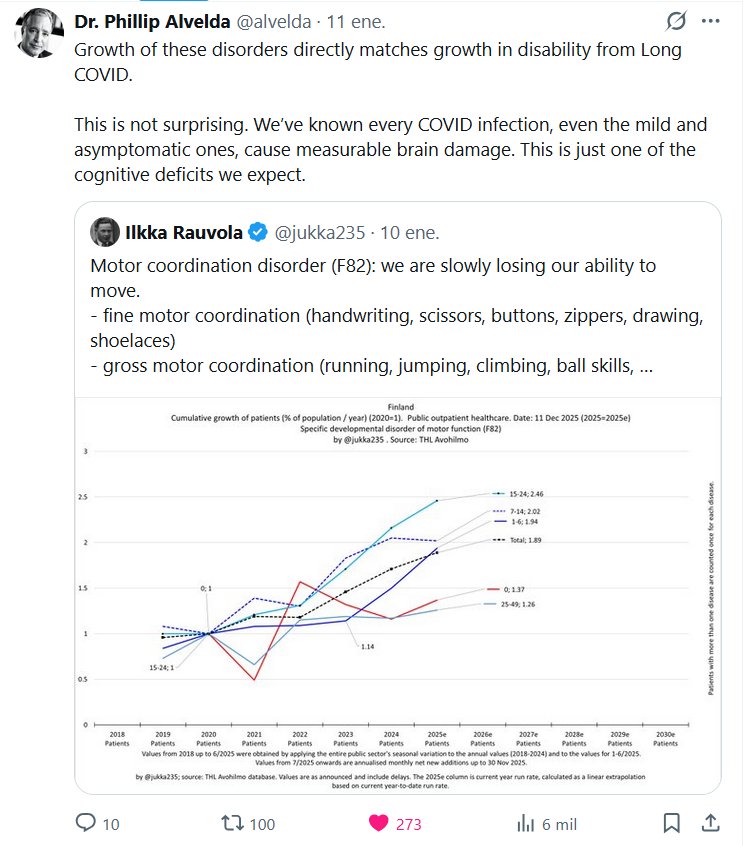
Task: Click the Ilkka Rauvola quoted author name
Action: [182, 232]
